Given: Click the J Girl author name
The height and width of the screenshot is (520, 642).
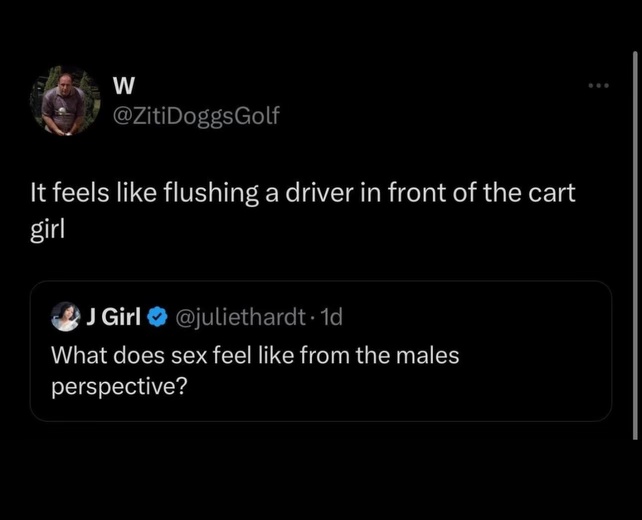Looking at the screenshot, I should coord(112,318).
